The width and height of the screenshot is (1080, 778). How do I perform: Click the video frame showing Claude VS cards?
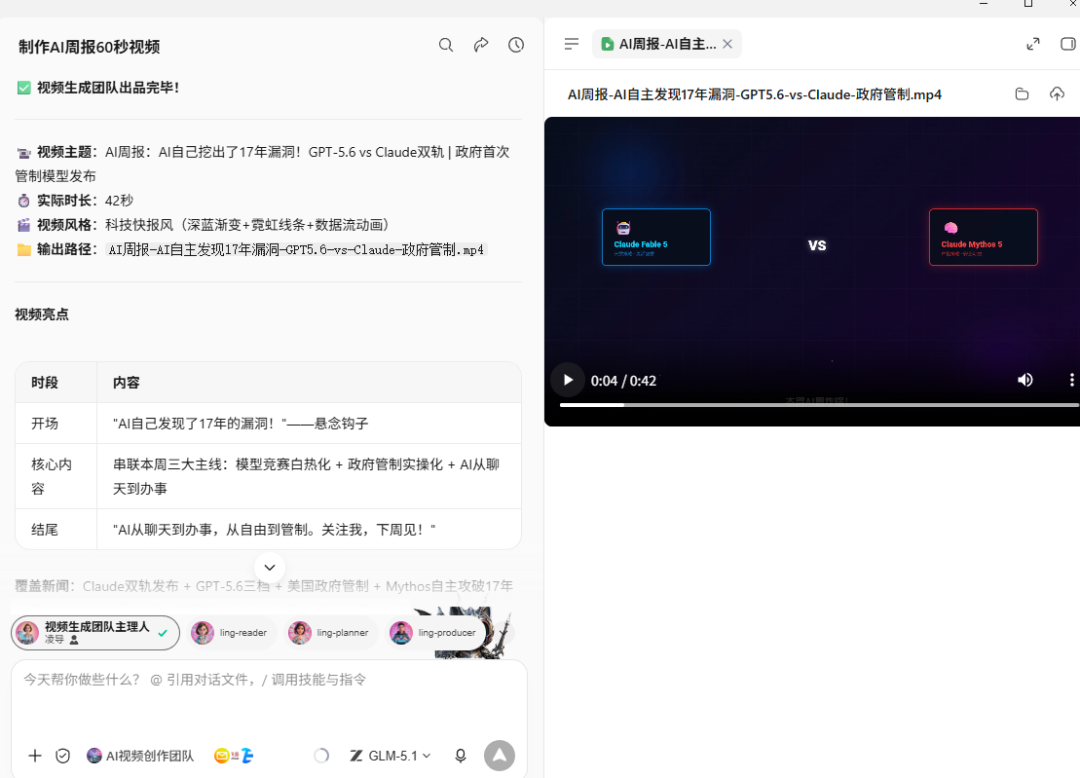pos(812,271)
